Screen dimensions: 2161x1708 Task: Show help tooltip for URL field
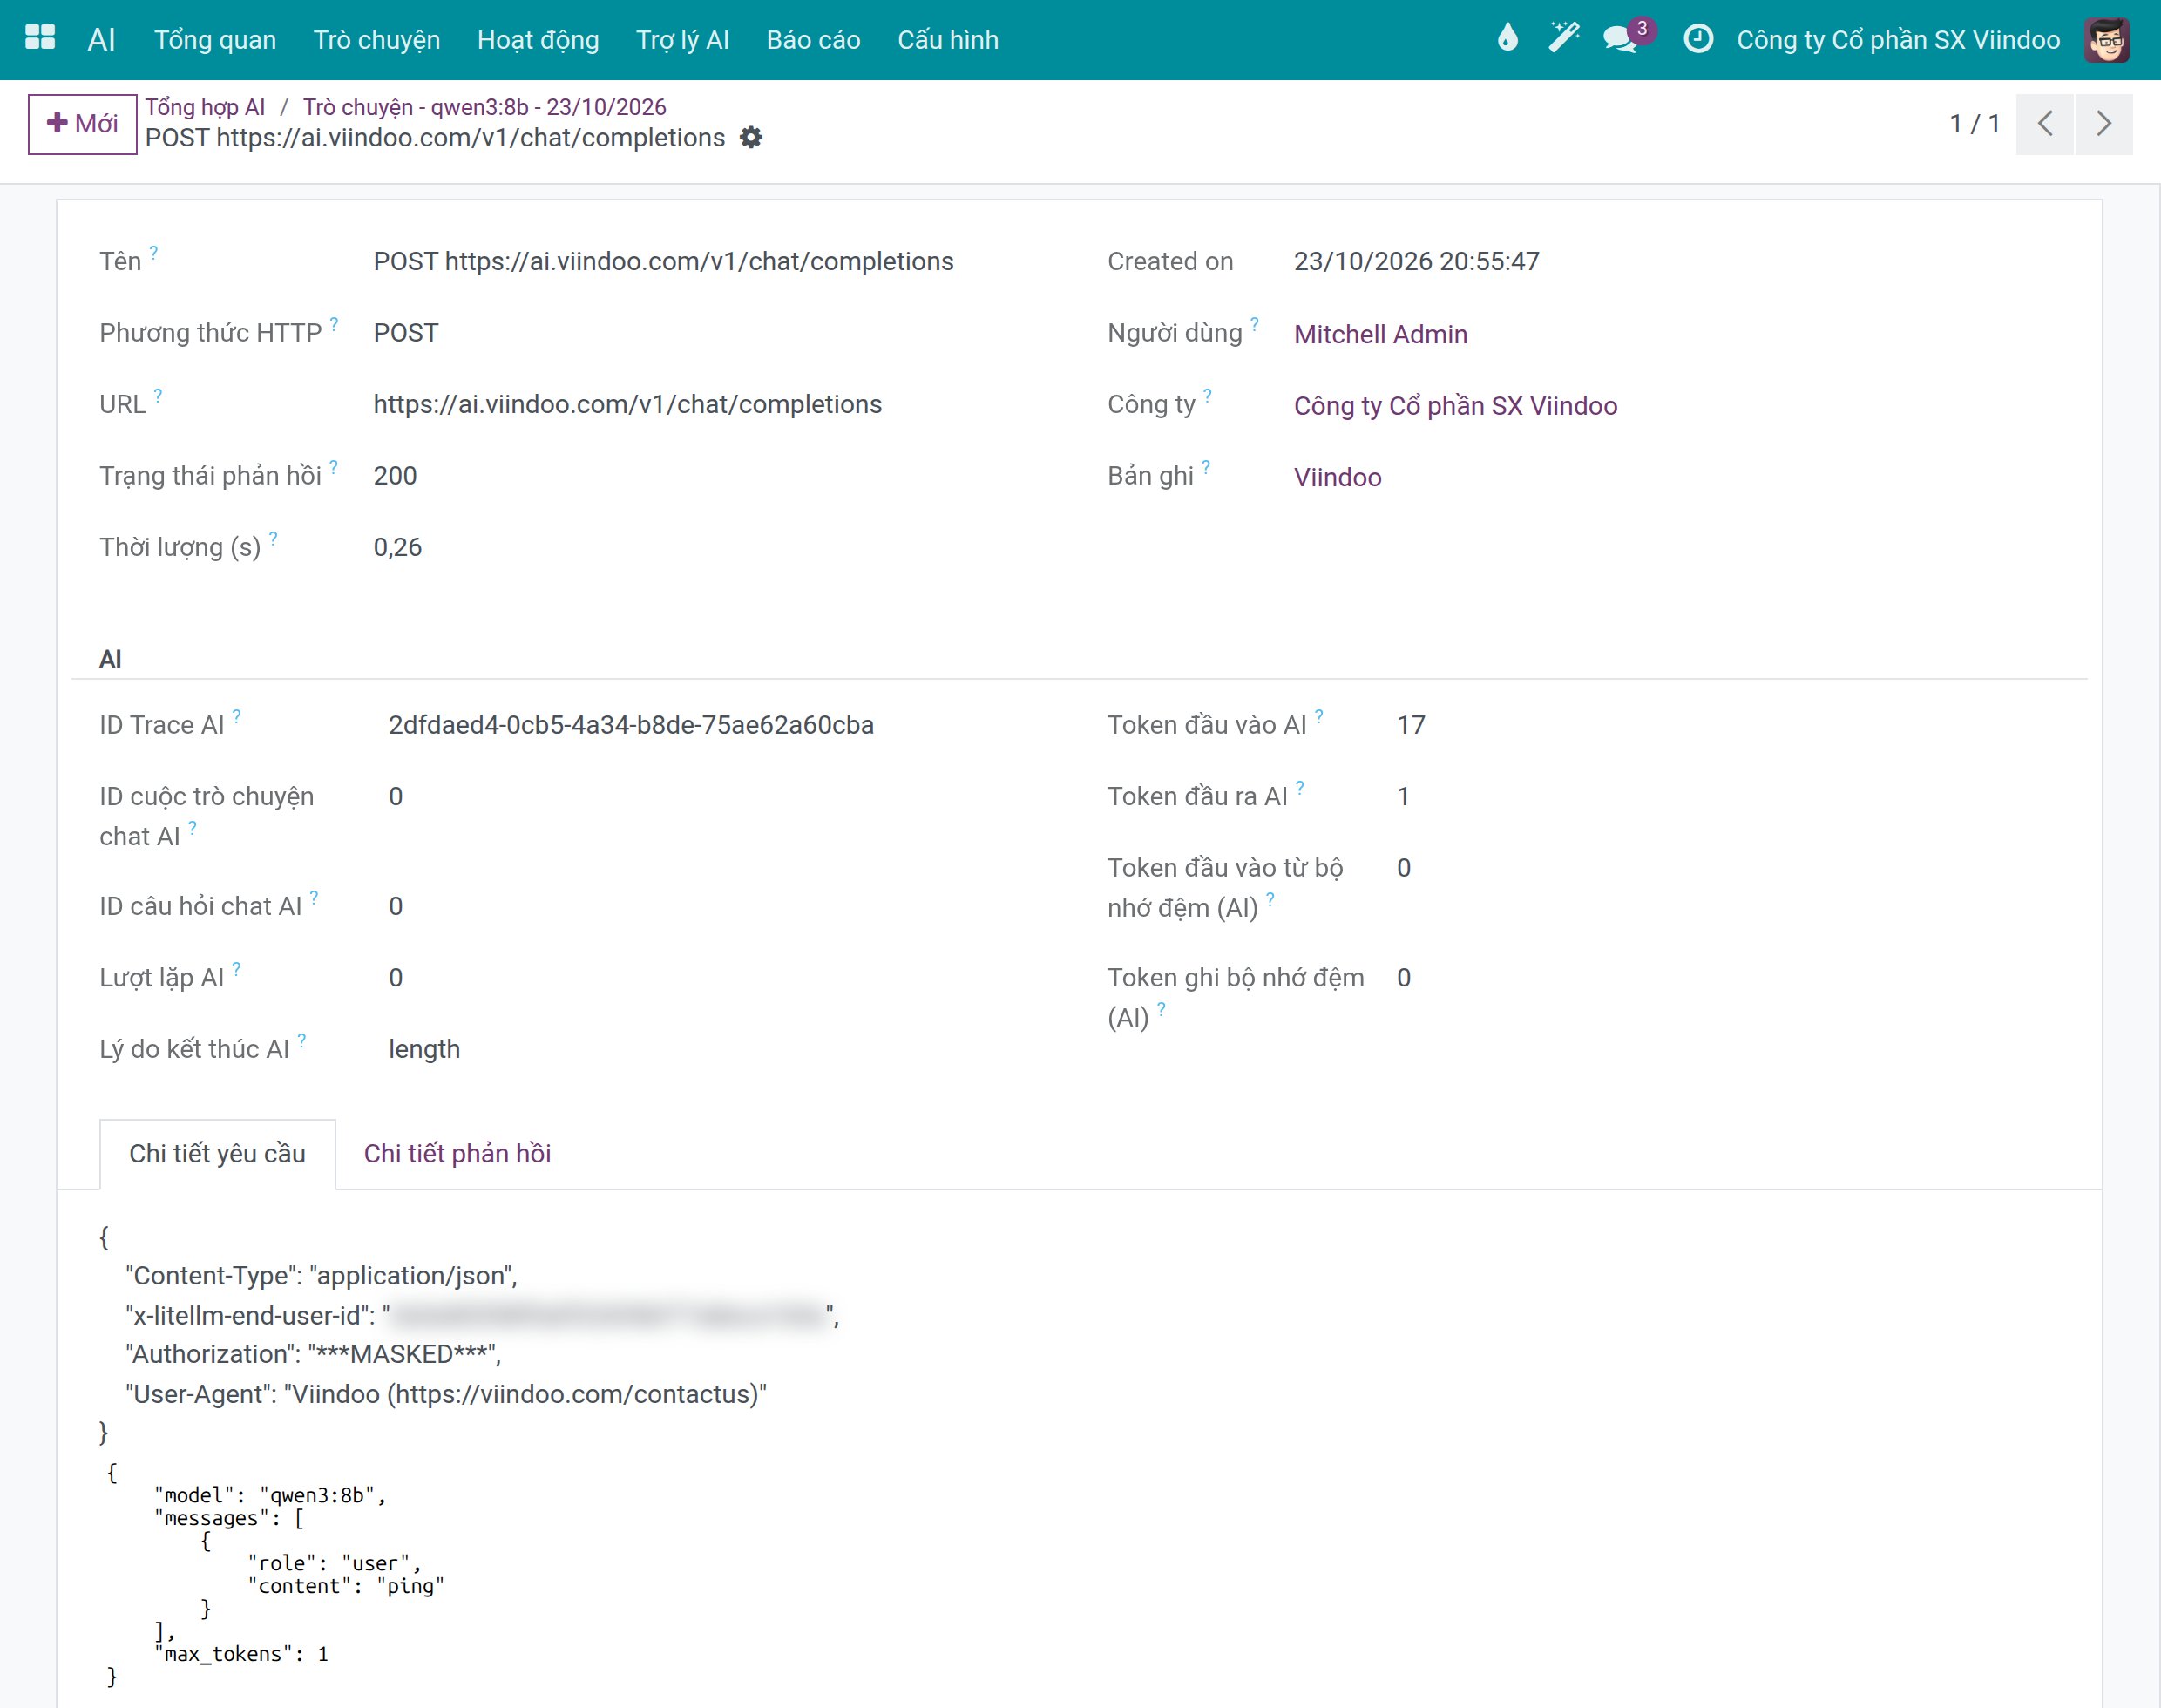point(158,396)
